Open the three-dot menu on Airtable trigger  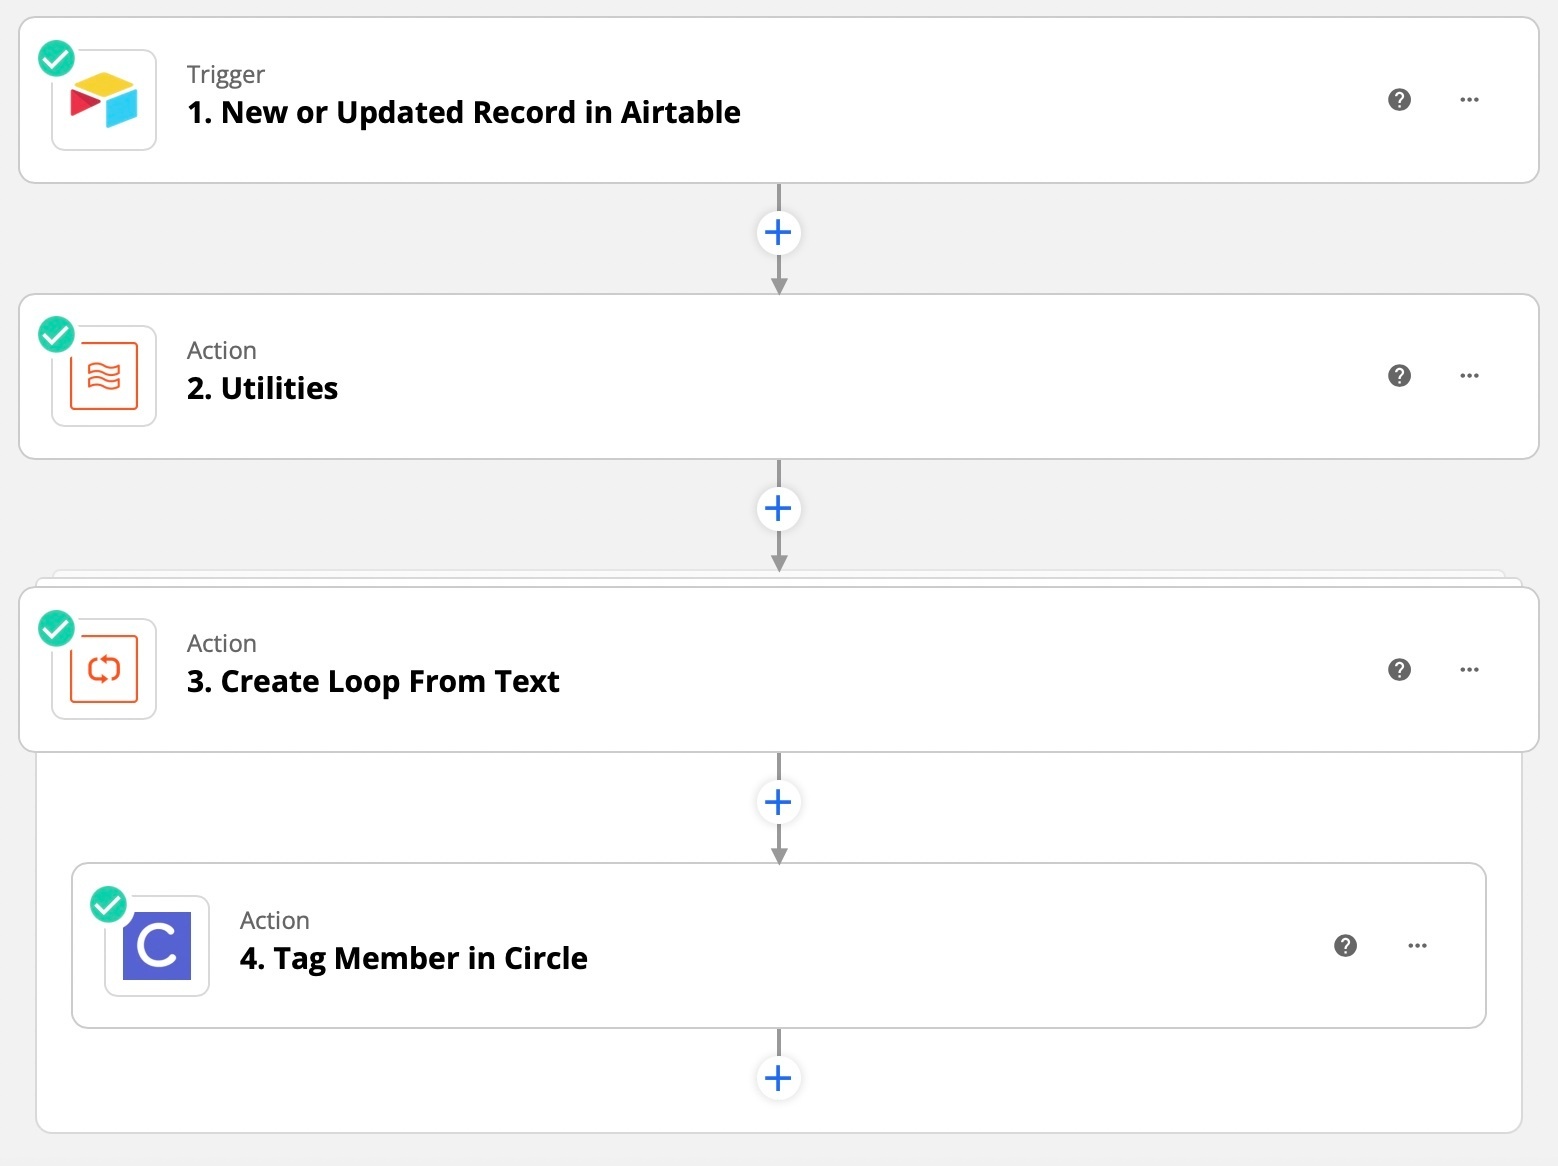[x=1469, y=100]
